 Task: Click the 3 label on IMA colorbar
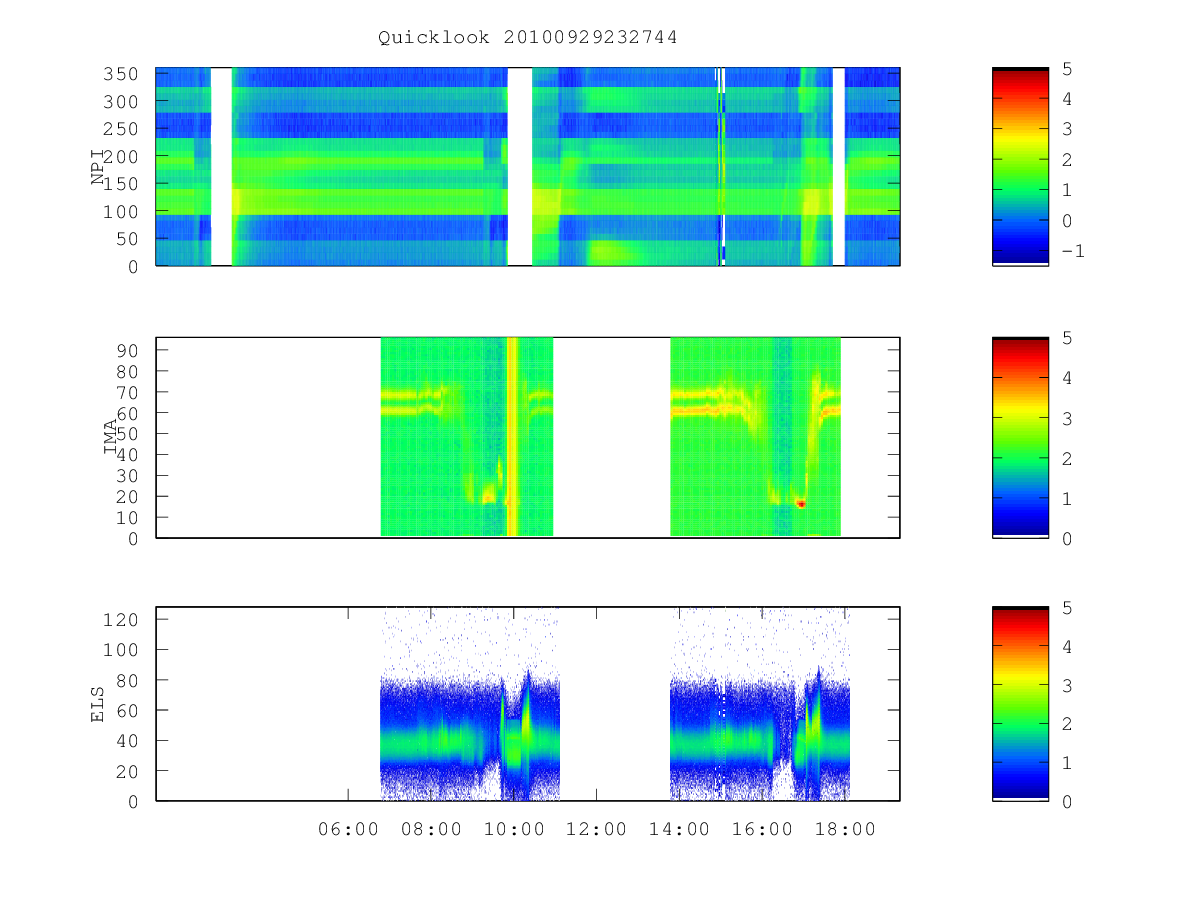pos(1066,418)
